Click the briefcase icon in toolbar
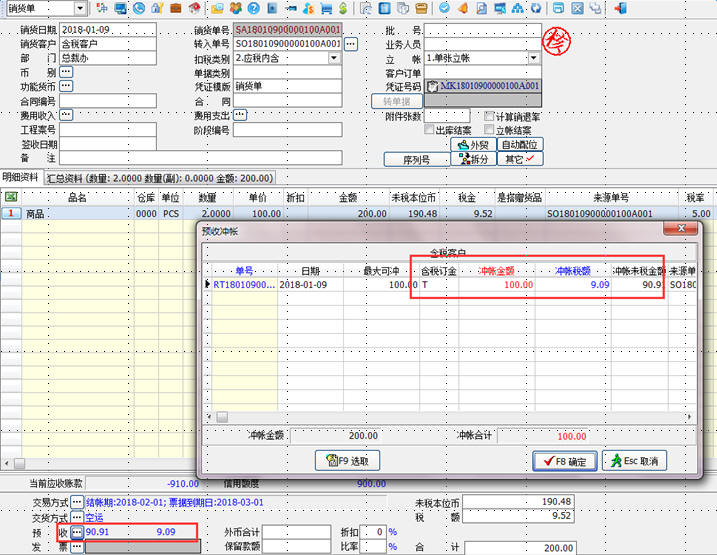Screen dimensions: 717x555 (x=176, y=8)
